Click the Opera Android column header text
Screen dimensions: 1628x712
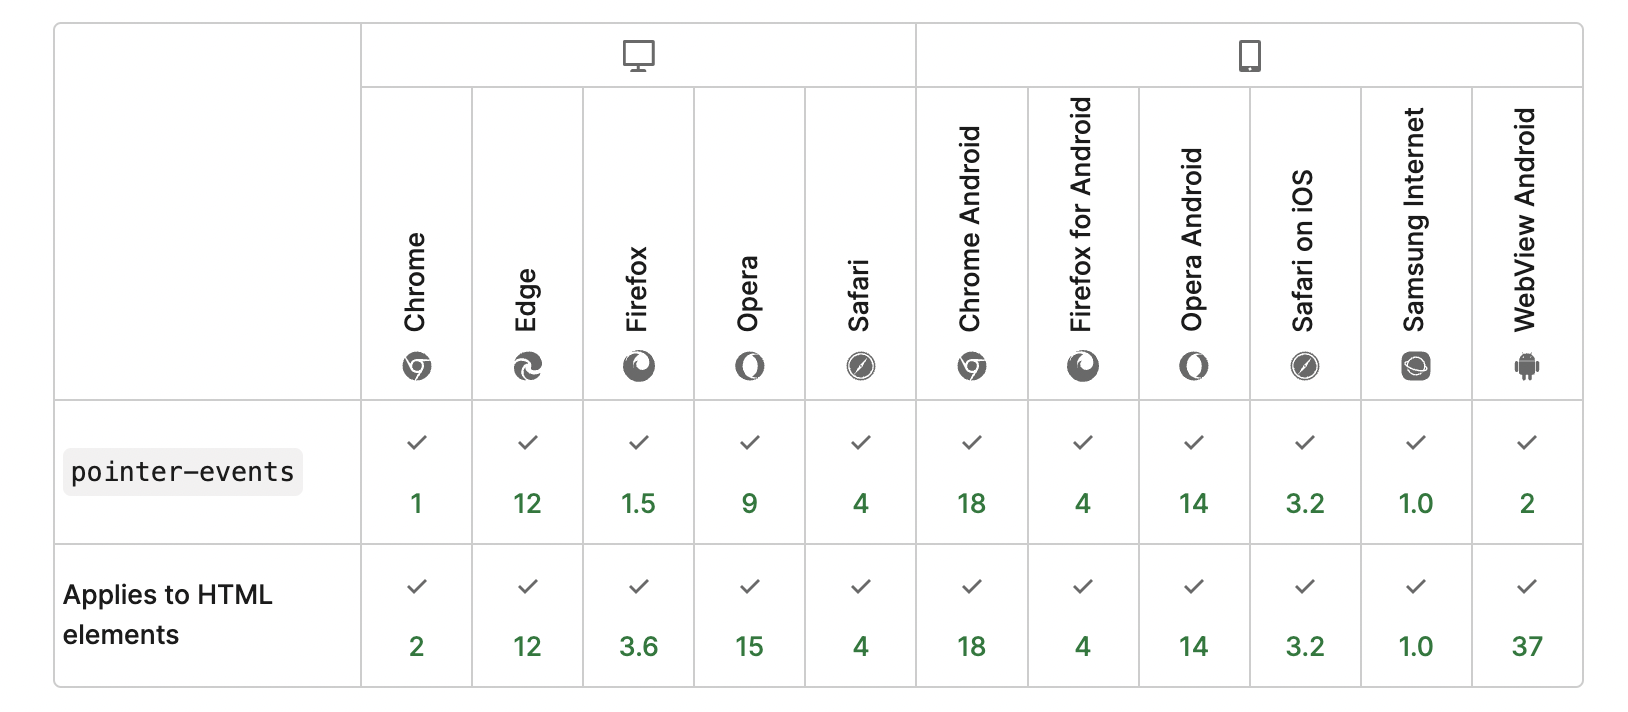pyautogui.click(x=1191, y=240)
